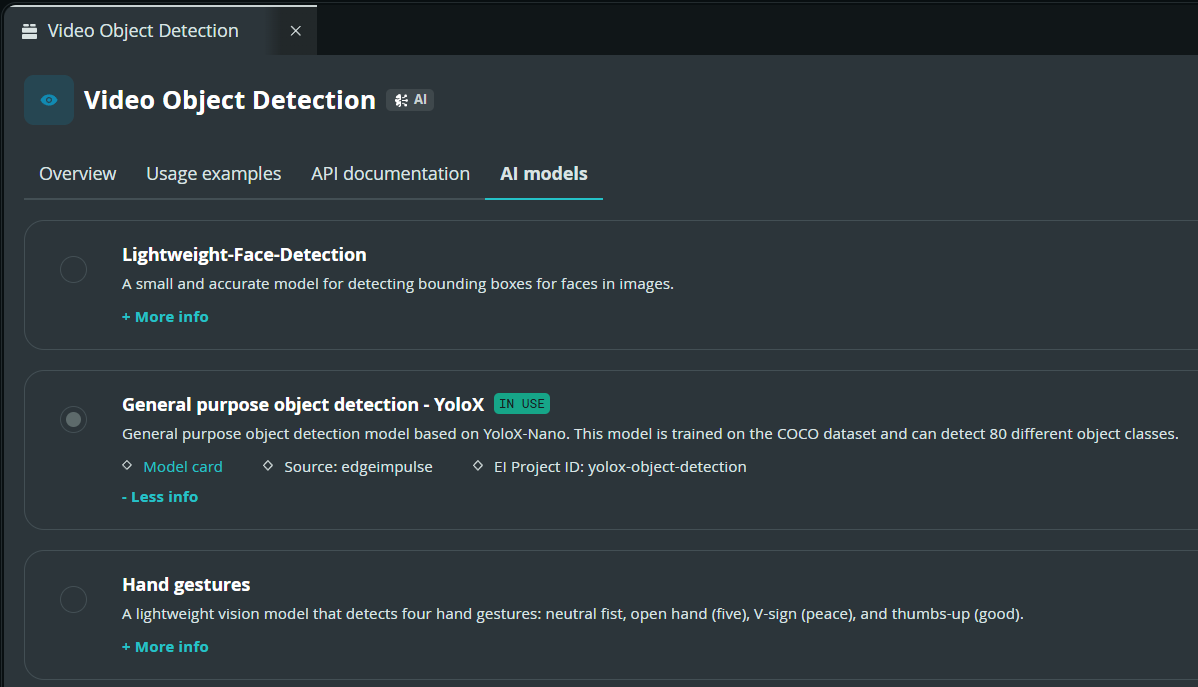The width and height of the screenshot is (1198, 687).
Task: Click the diamond bullet before Model card
Action: coord(128,465)
